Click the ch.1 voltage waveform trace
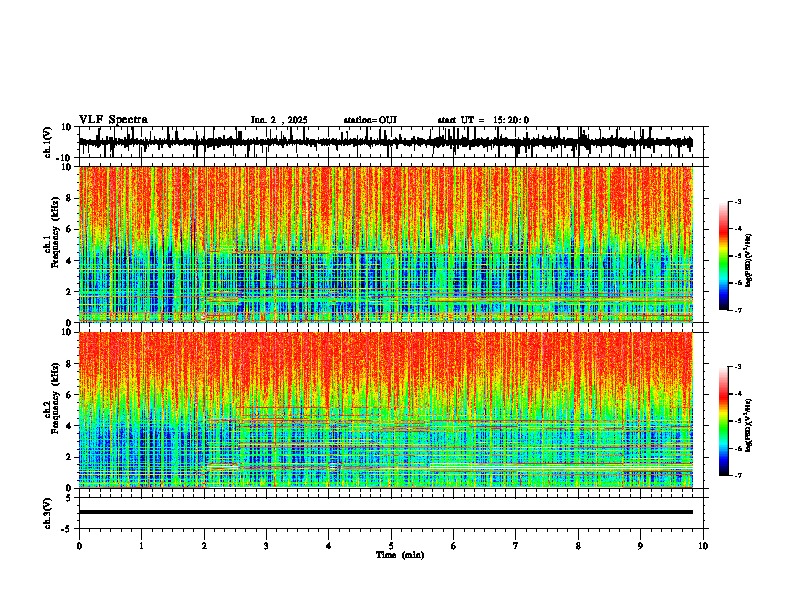Image resolution: width=792 pixels, height=612 pixels. (x=386, y=142)
